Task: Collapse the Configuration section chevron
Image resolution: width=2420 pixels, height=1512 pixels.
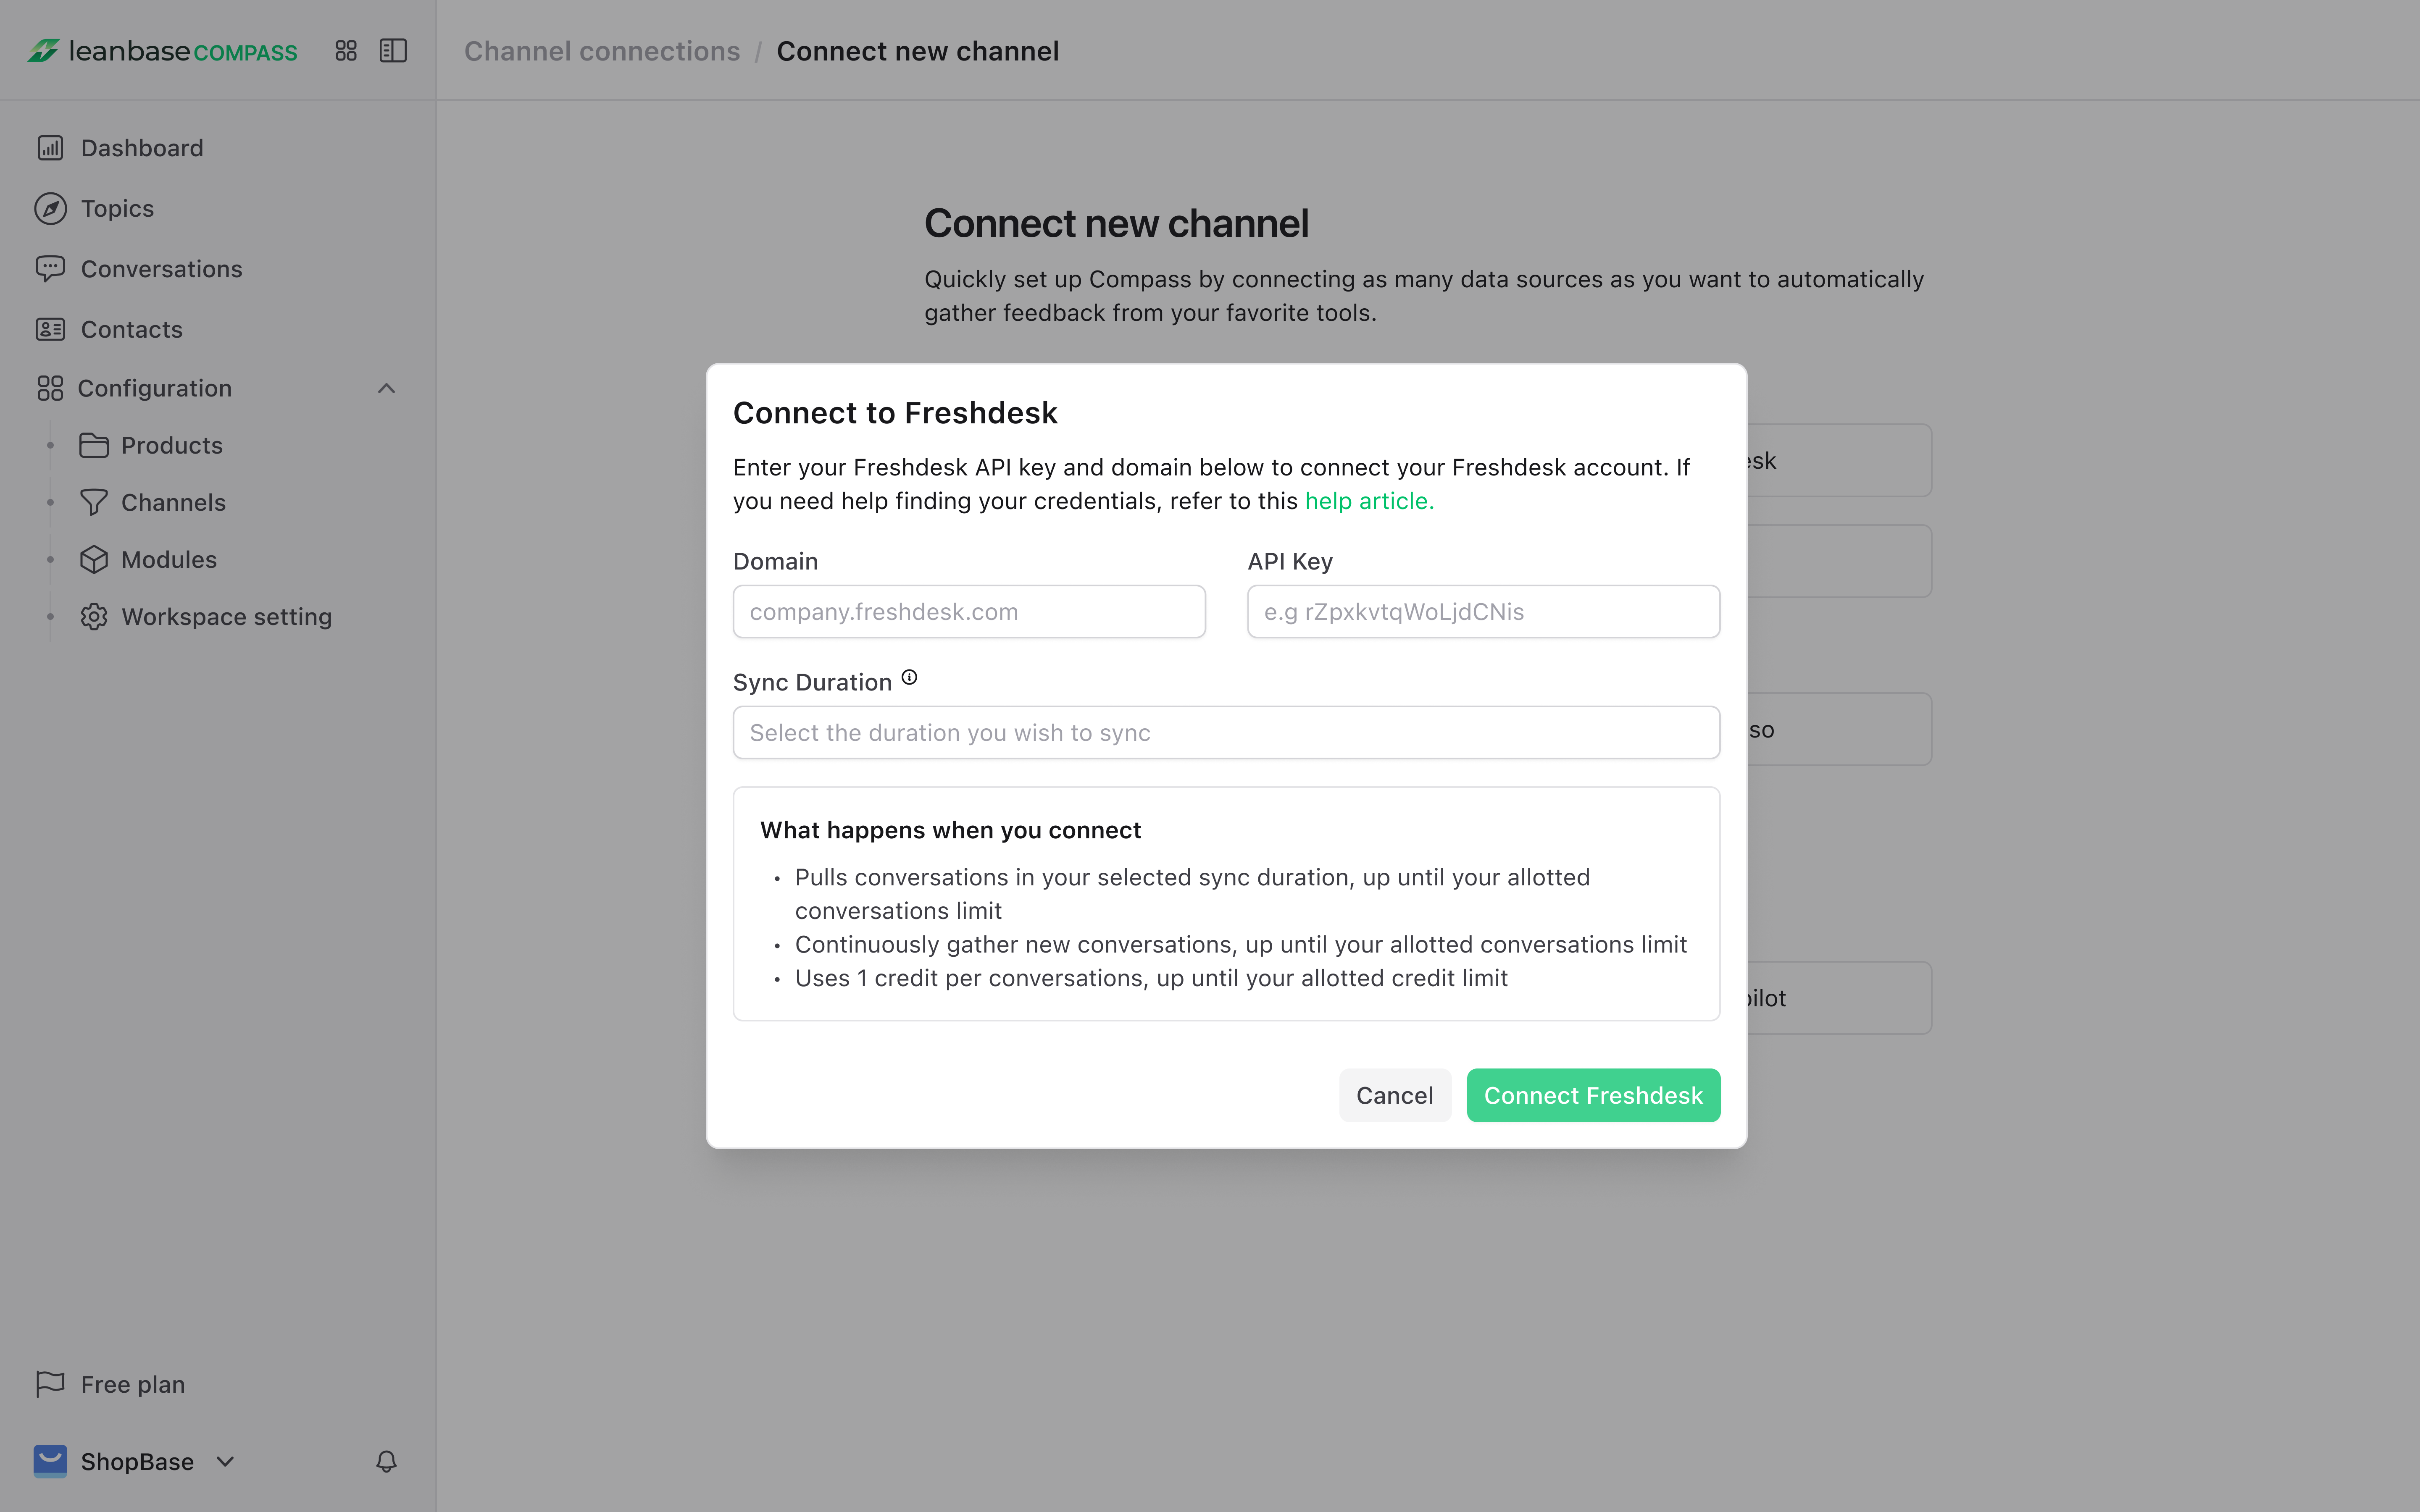Action: 386,388
